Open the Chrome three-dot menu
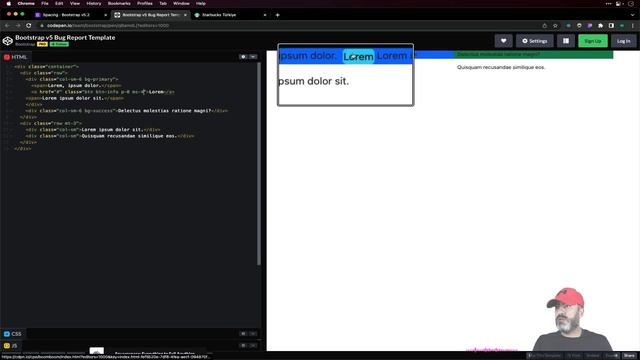This screenshot has height=360, width=640. (633, 25)
